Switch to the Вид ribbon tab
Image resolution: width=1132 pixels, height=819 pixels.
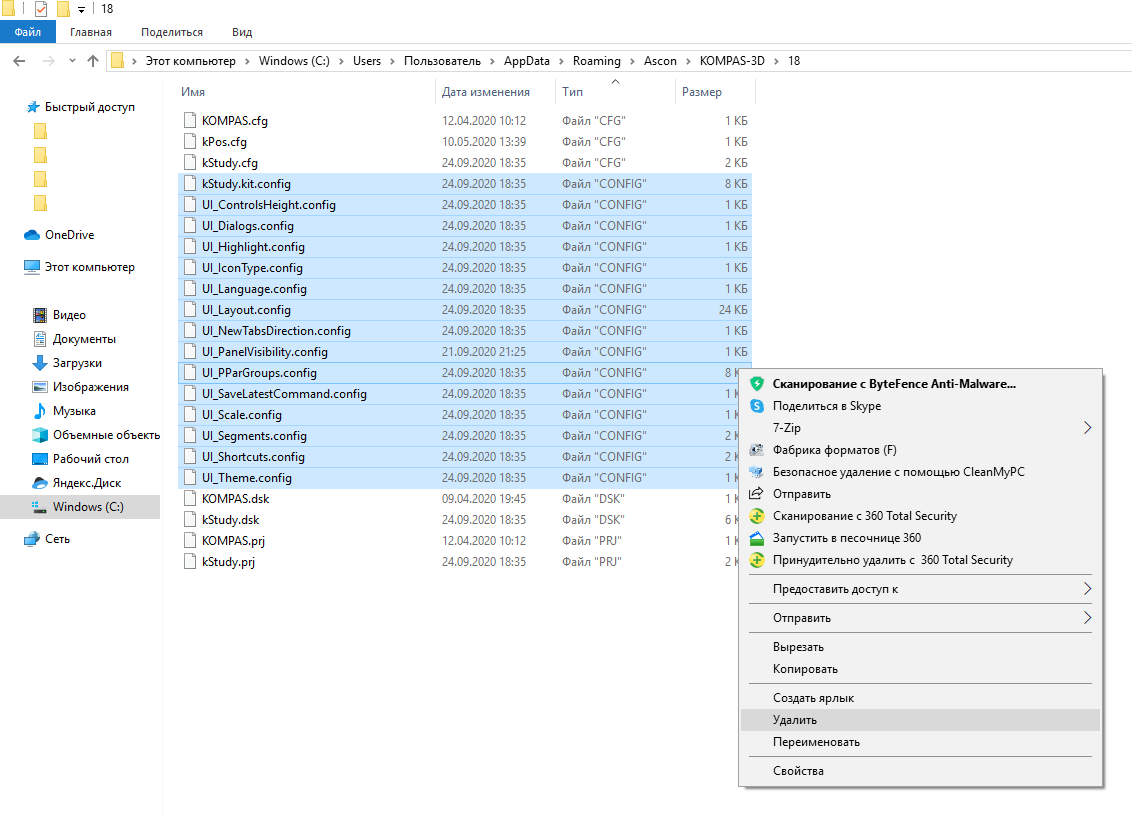pos(242,32)
